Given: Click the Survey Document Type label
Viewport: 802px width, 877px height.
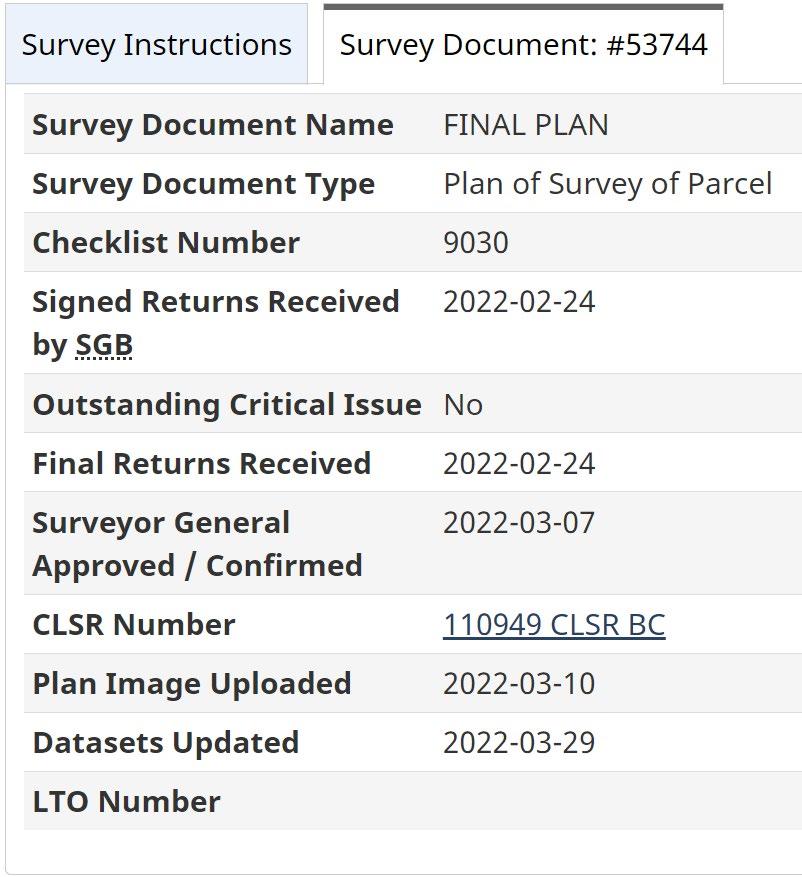Looking at the screenshot, I should point(204,184).
